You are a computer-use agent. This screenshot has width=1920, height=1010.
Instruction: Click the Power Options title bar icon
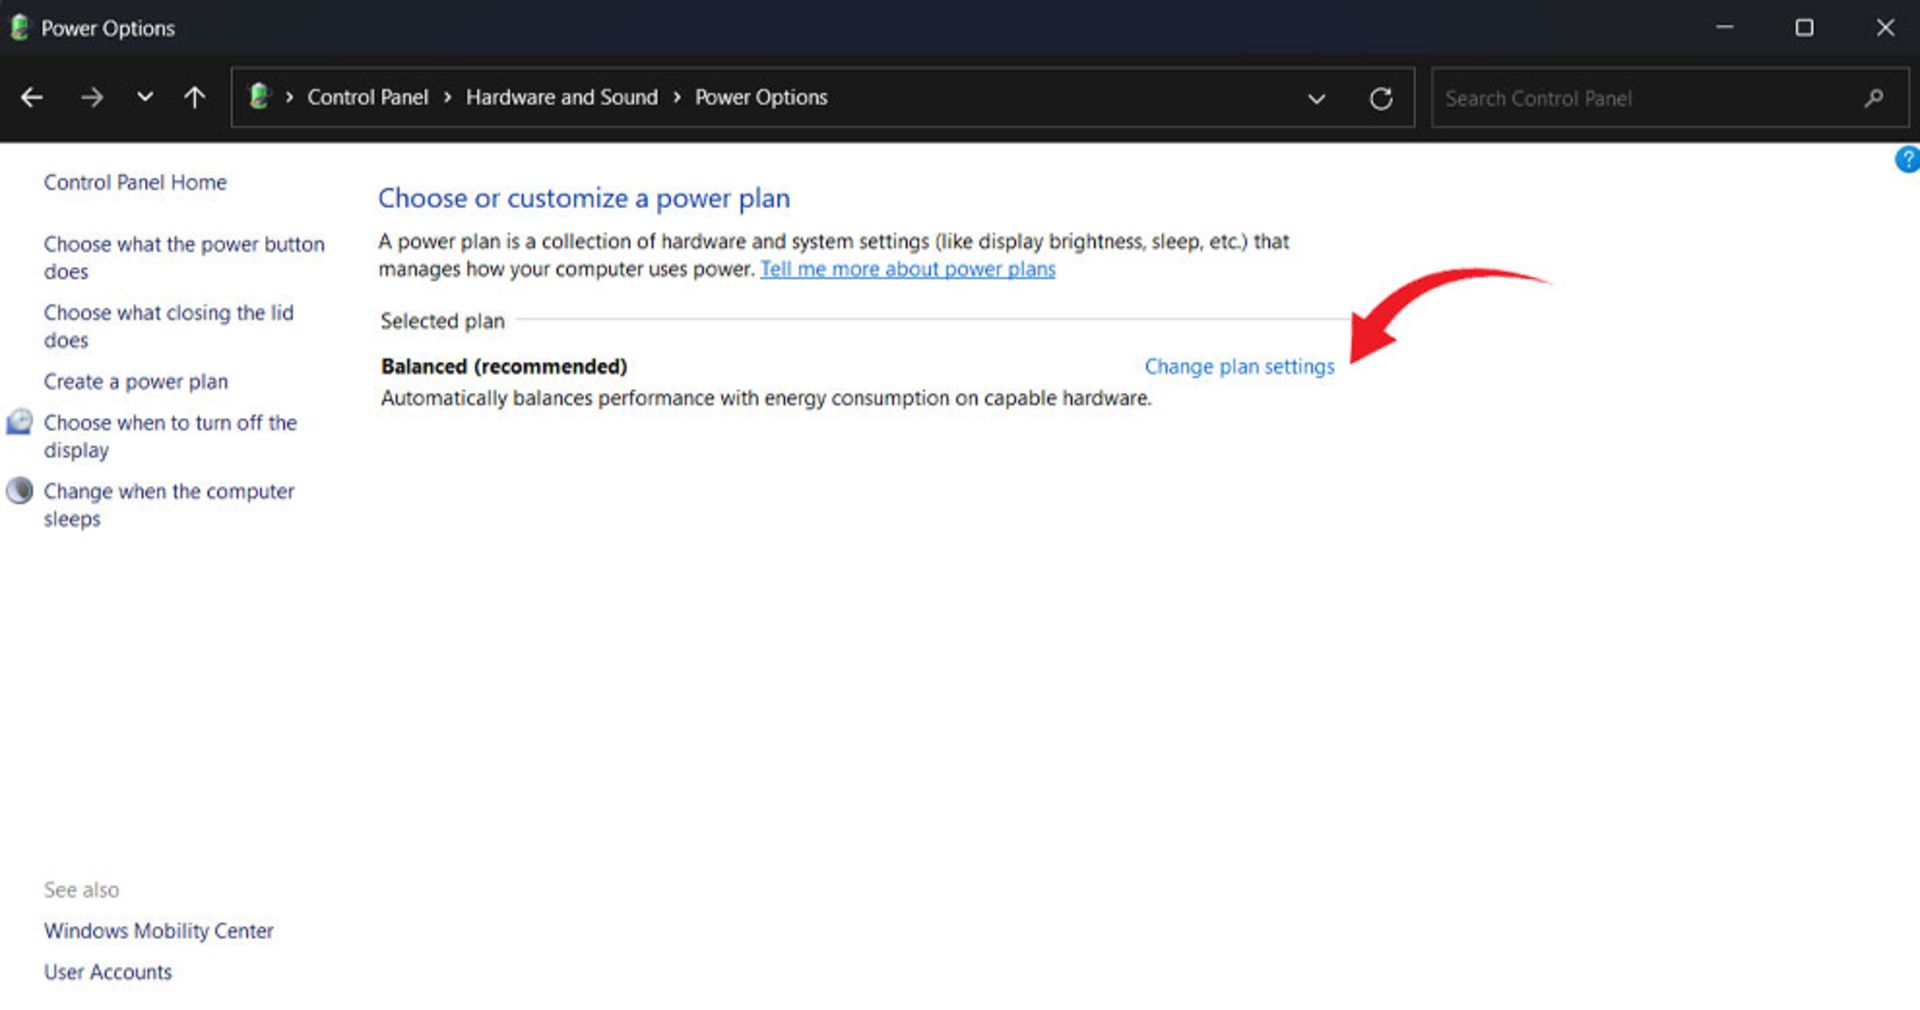click(19, 27)
